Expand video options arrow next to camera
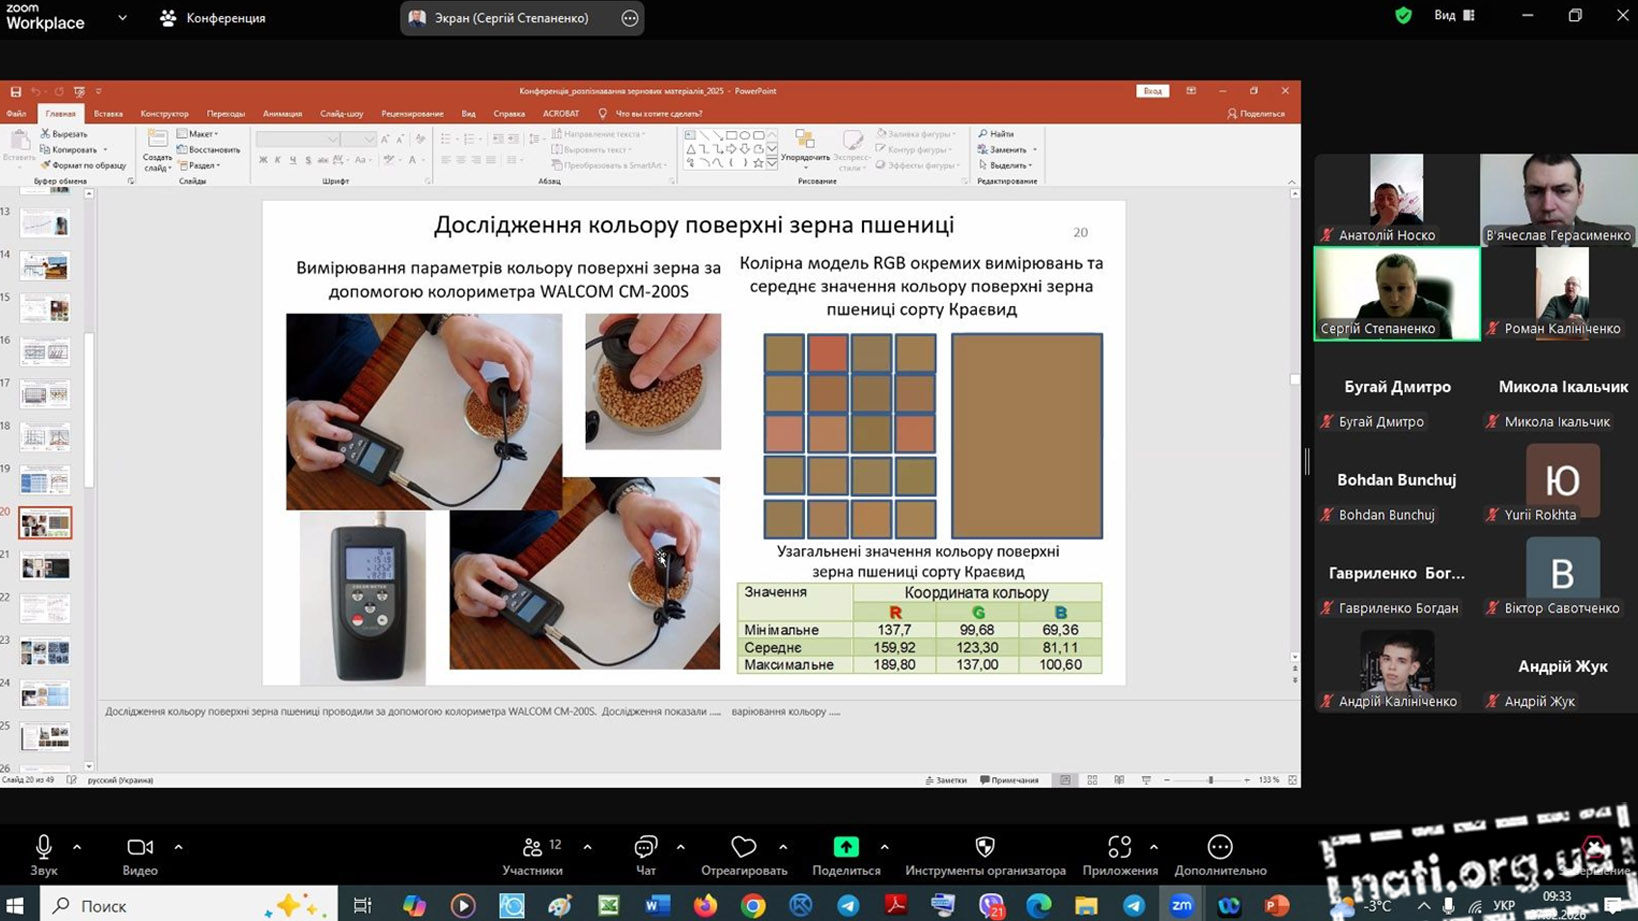The image size is (1638, 921). (x=178, y=847)
